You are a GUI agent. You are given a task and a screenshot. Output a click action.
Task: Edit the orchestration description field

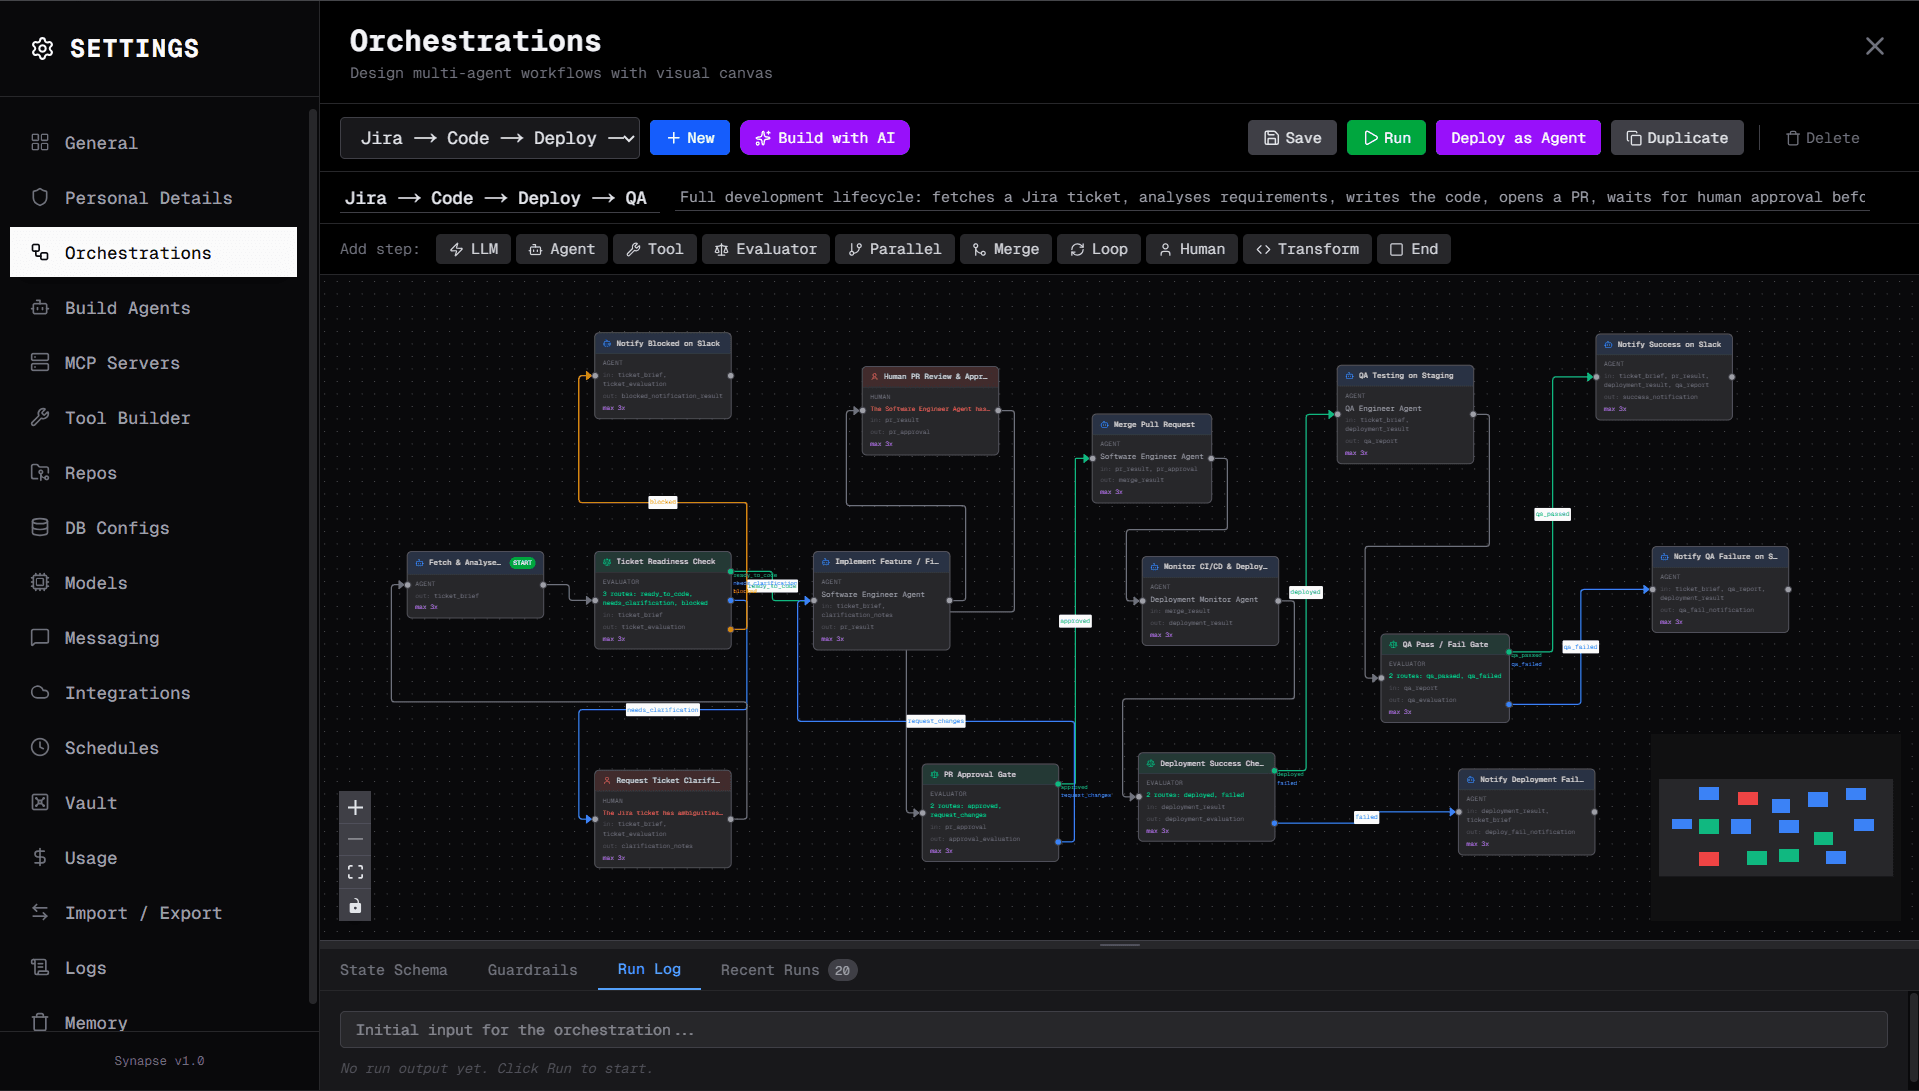(1273, 198)
